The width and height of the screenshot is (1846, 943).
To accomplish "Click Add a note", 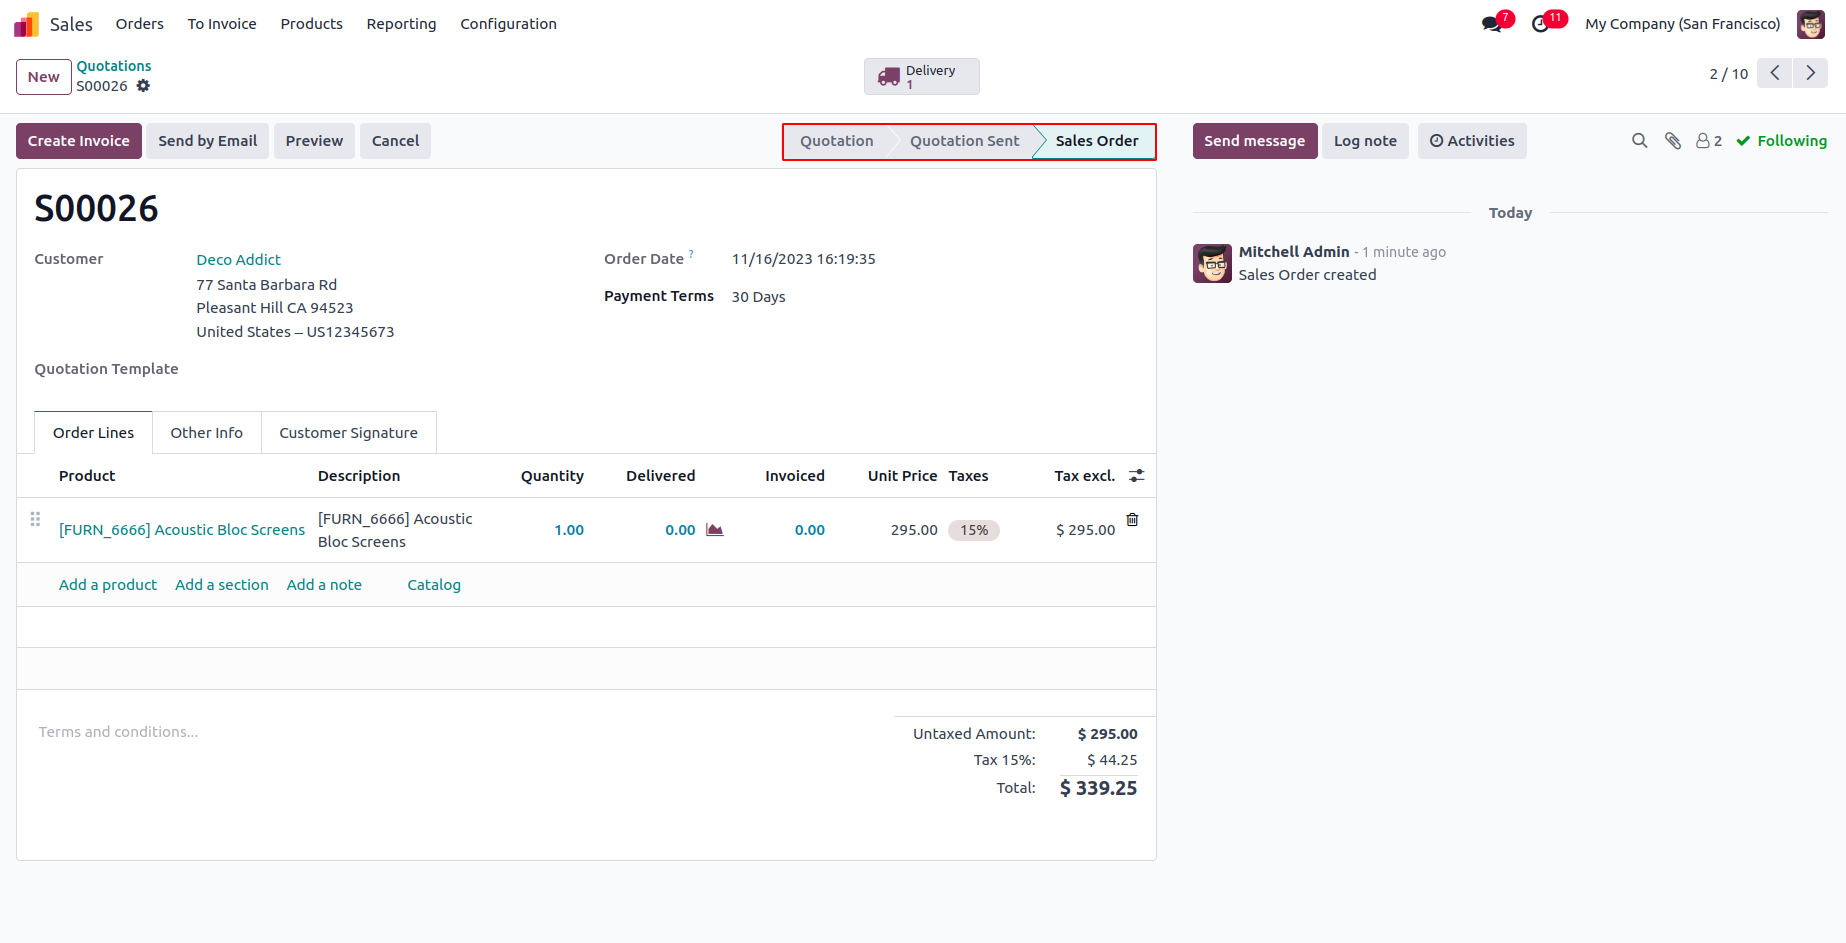I will click(324, 585).
